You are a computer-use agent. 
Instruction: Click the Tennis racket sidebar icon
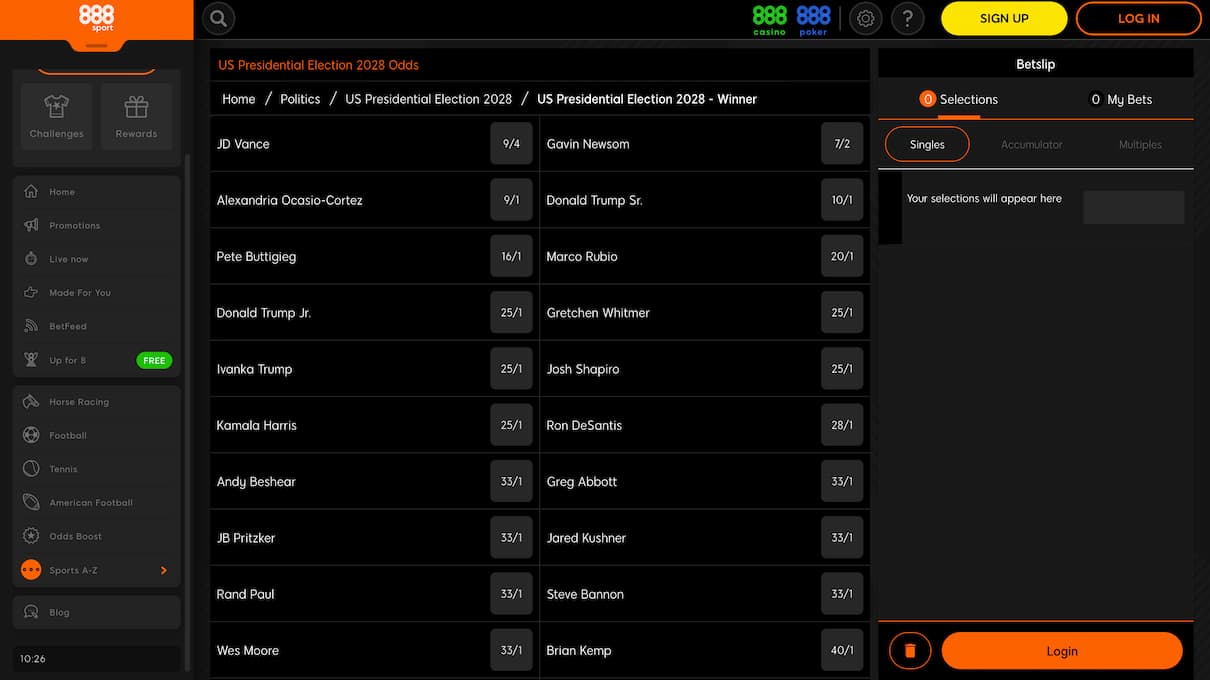click(x=31, y=468)
